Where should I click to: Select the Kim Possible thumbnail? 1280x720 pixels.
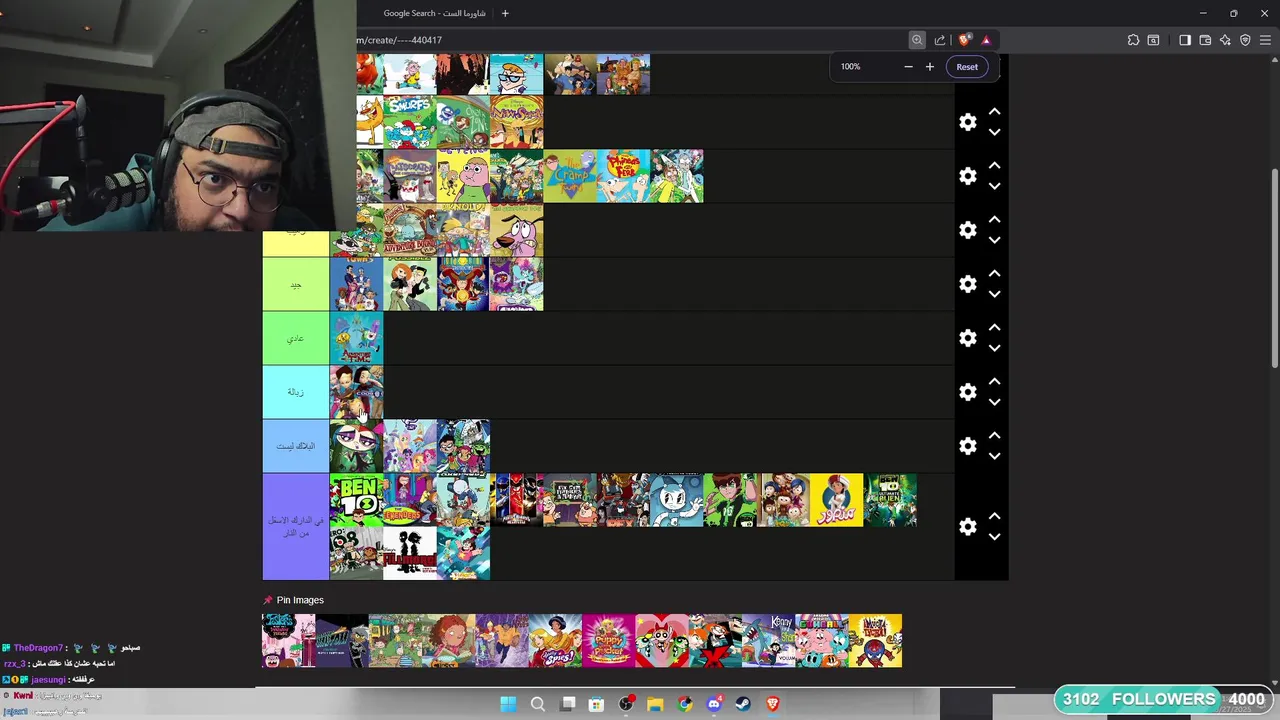410,284
